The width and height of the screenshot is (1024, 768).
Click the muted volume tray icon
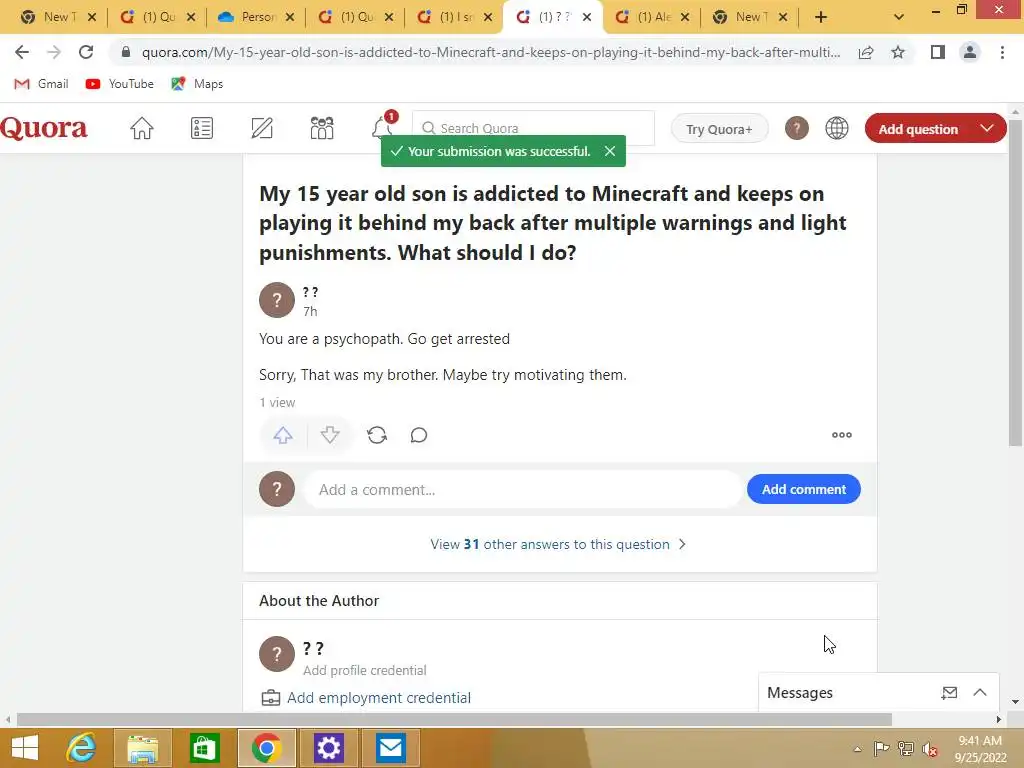click(930, 749)
